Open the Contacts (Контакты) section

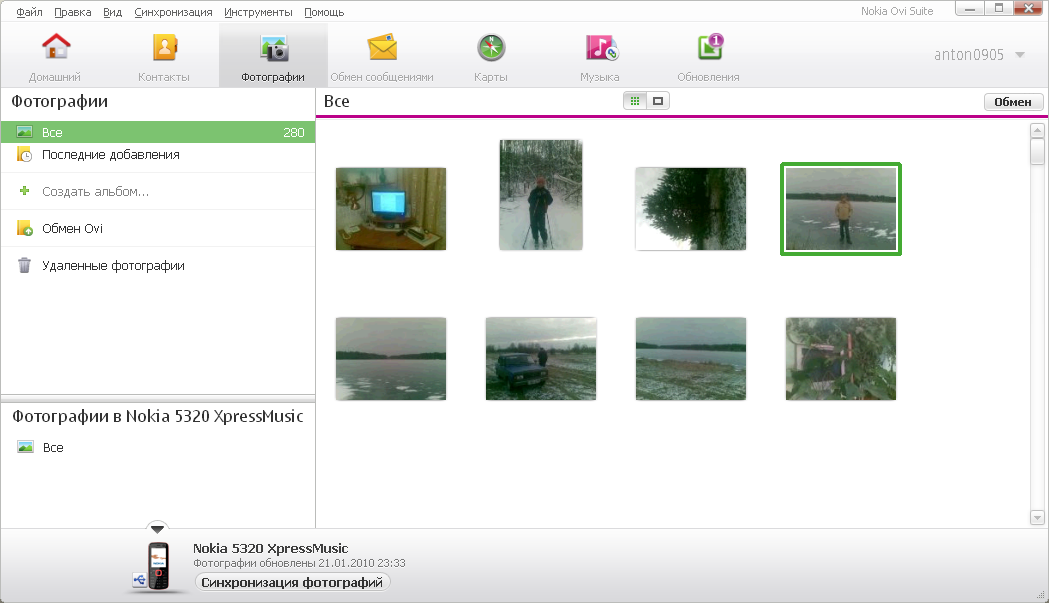pos(164,58)
